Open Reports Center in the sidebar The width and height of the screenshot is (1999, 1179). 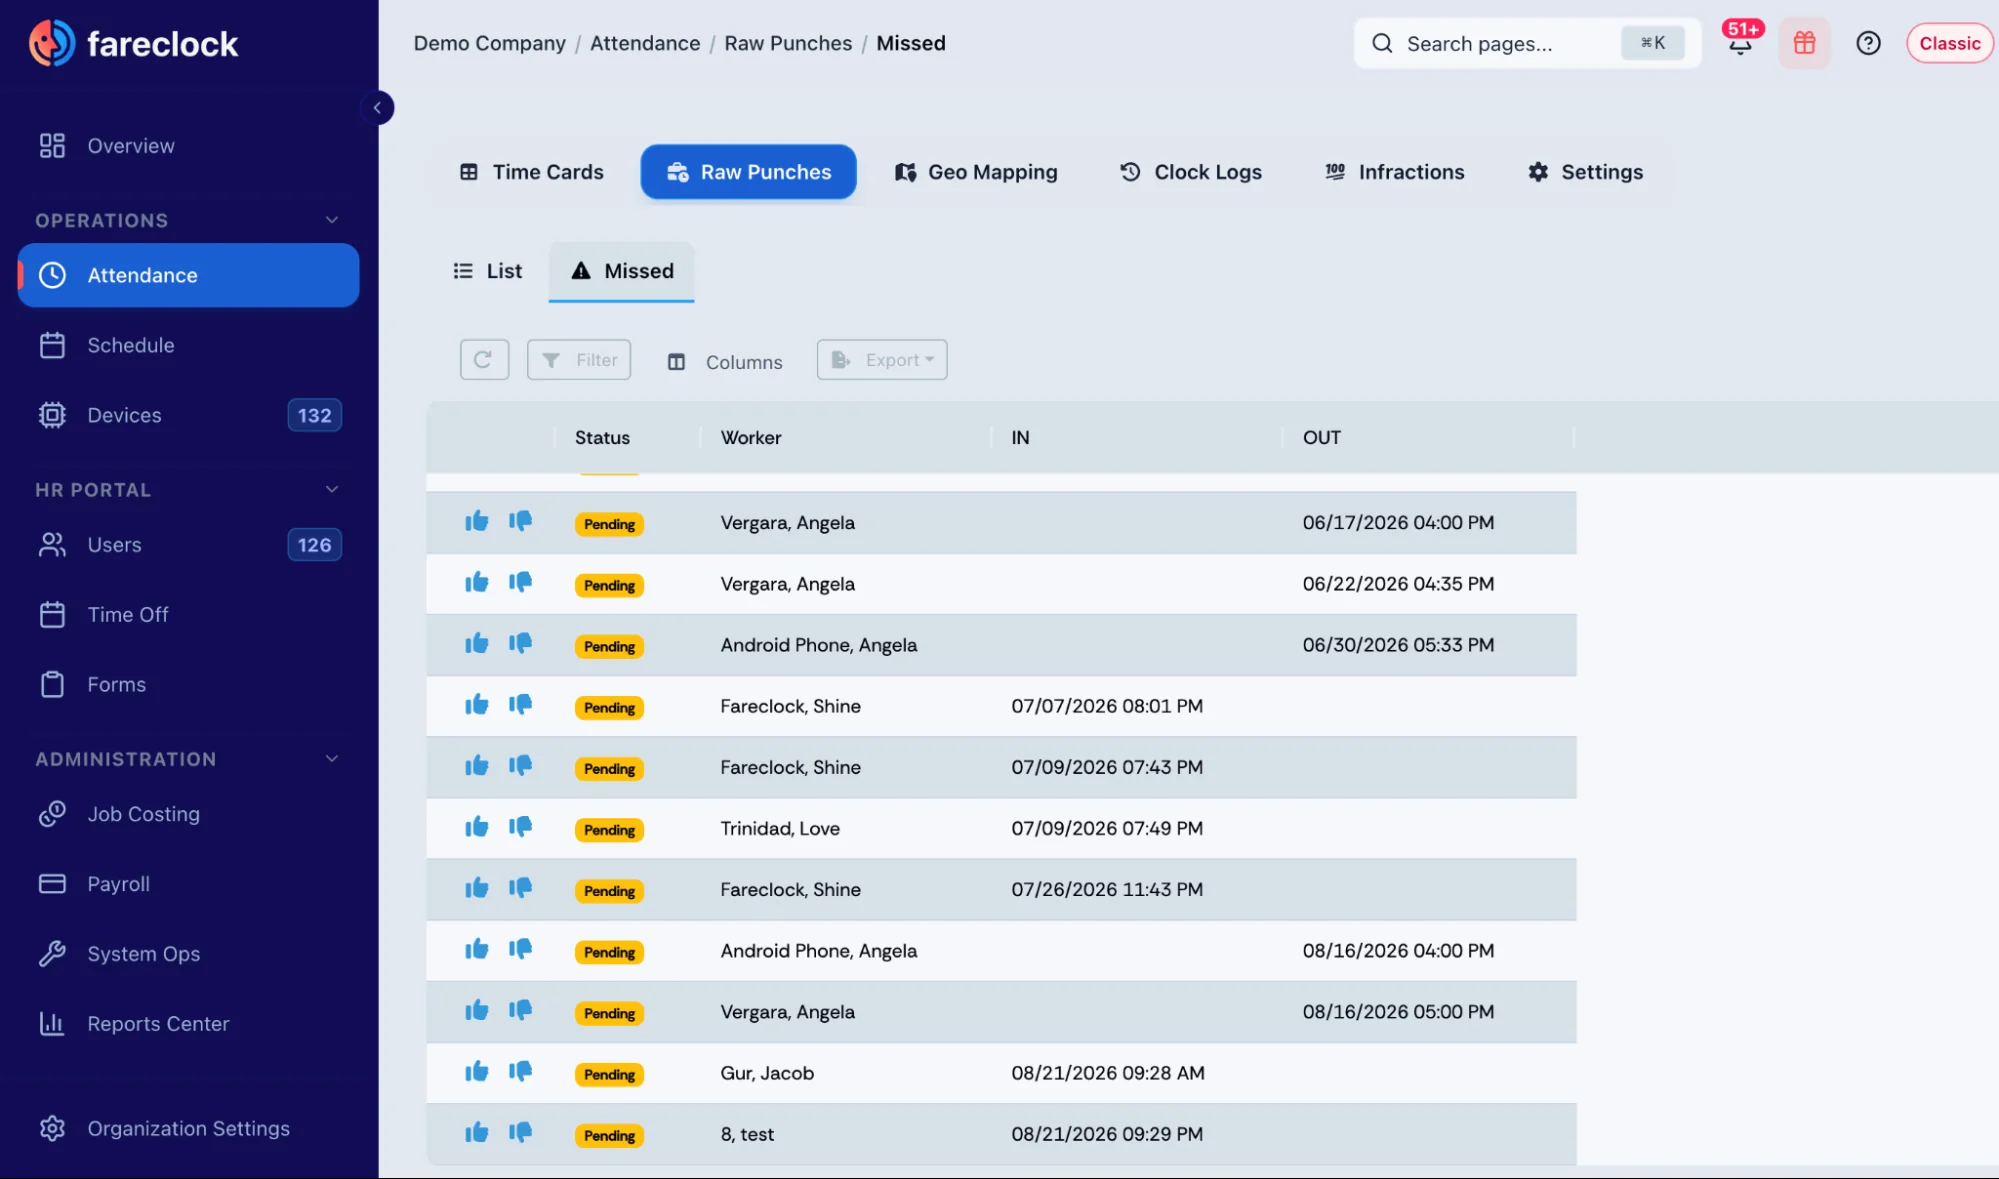[188, 1023]
